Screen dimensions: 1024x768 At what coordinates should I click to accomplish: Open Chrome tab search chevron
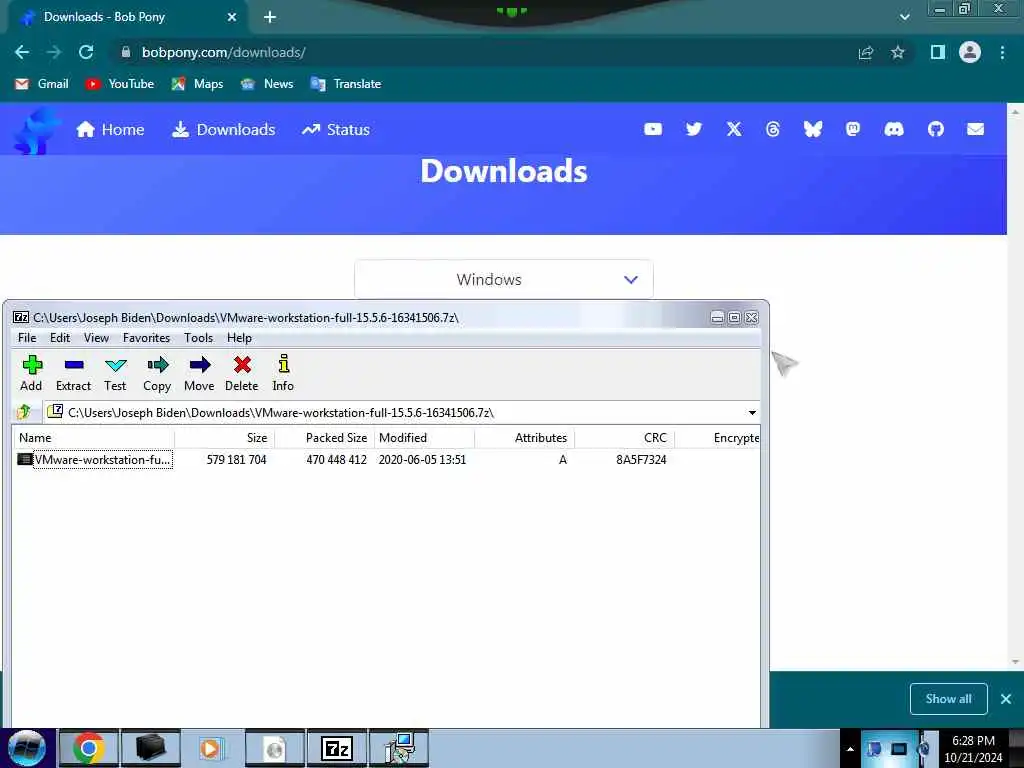pos(904,17)
